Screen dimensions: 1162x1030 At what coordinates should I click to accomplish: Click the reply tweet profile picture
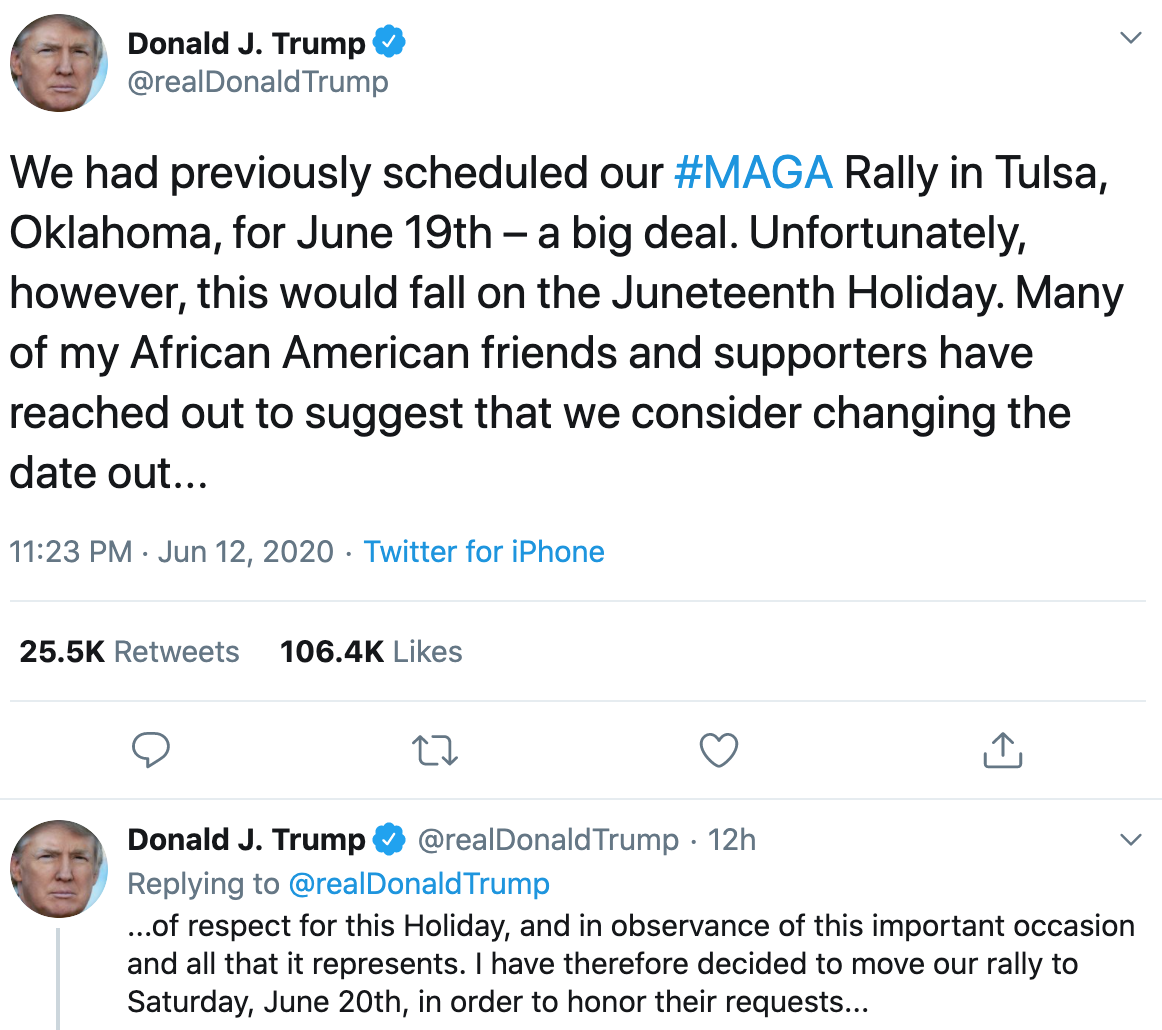58,869
